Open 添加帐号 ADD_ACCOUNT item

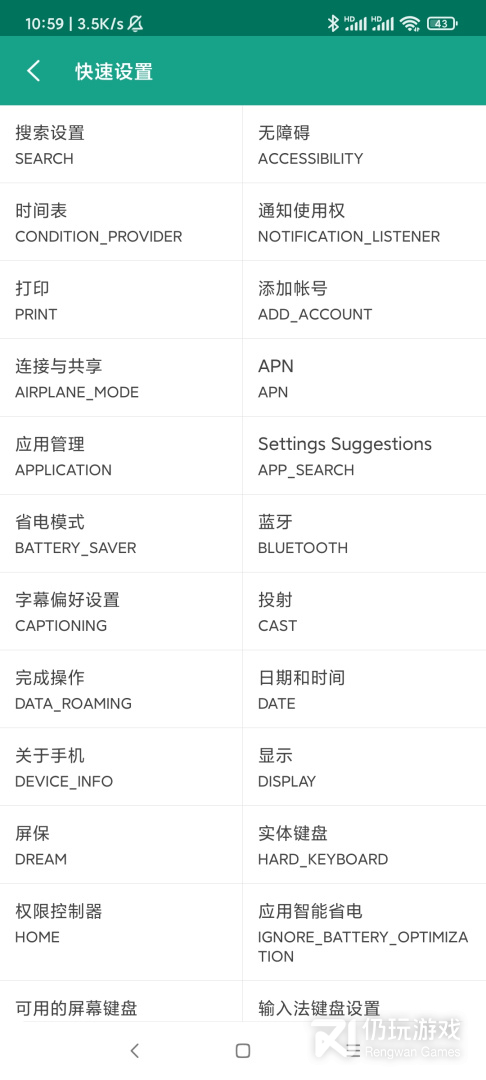pos(364,300)
